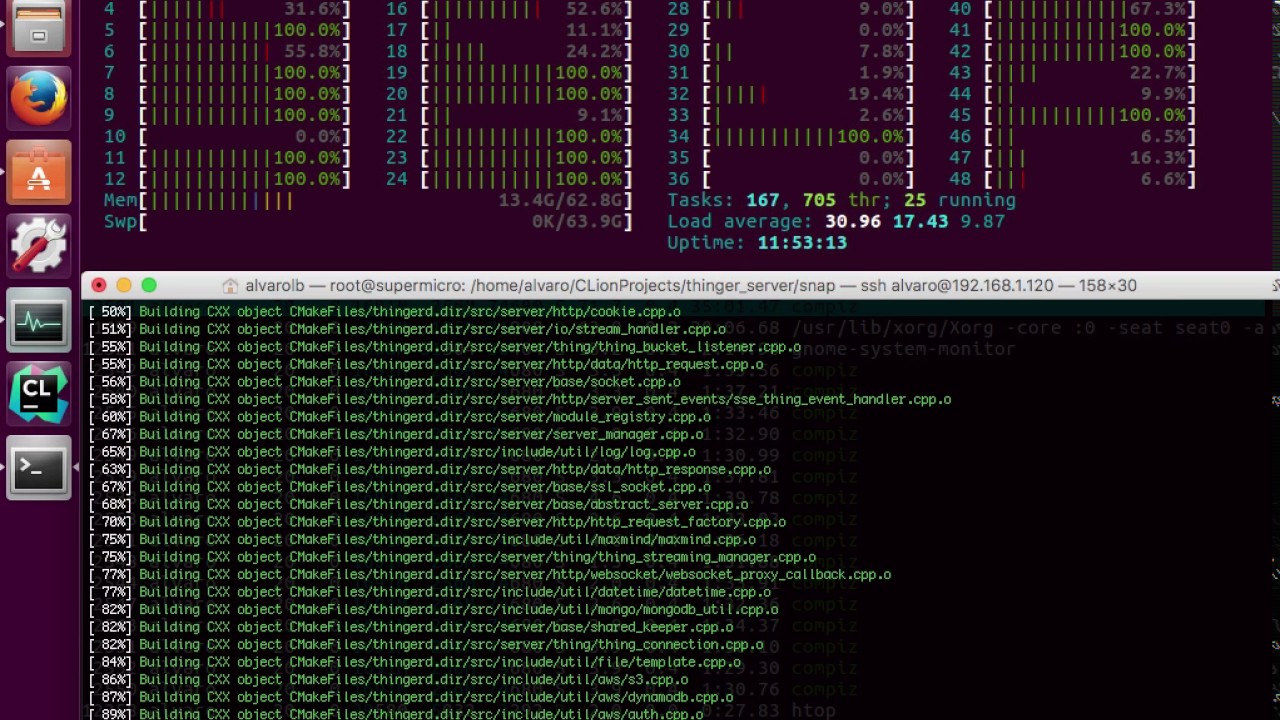Click build line for base/socket.cpp.o

click(x=385, y=382)
